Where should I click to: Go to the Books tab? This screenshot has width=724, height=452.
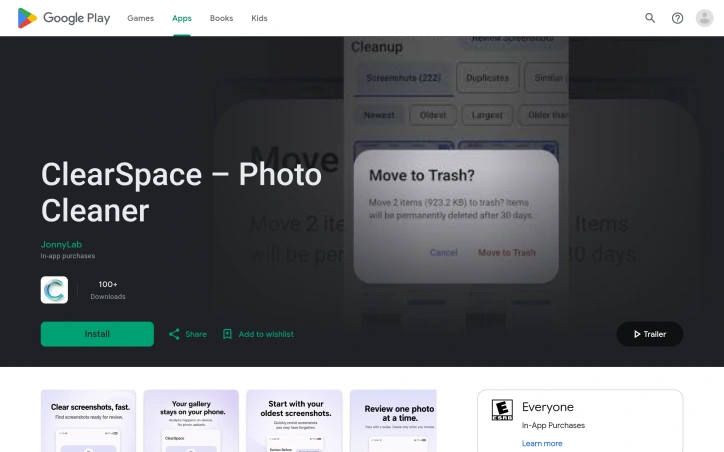pyautogui.click(x=221, y=18)
